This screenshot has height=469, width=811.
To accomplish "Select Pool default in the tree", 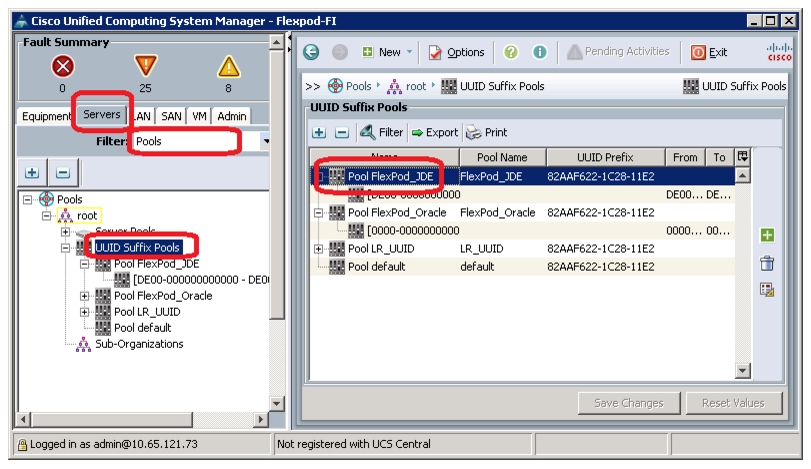I will [x=133, y=328].
